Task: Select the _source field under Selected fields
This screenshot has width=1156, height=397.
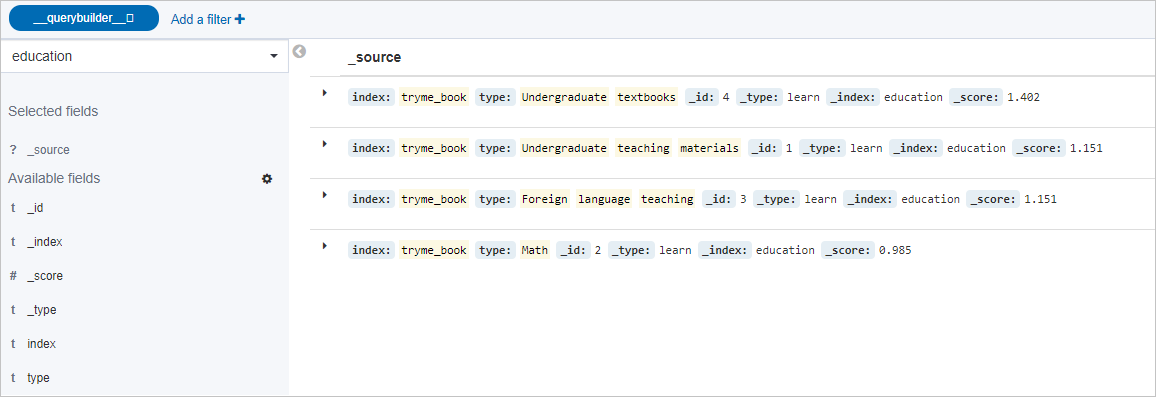Action: pos(49,150)
